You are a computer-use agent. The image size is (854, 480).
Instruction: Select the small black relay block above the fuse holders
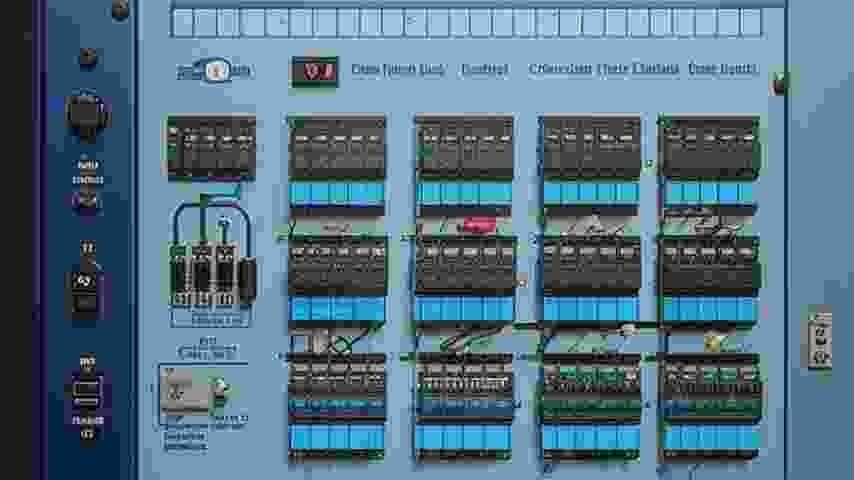point(211,147)
